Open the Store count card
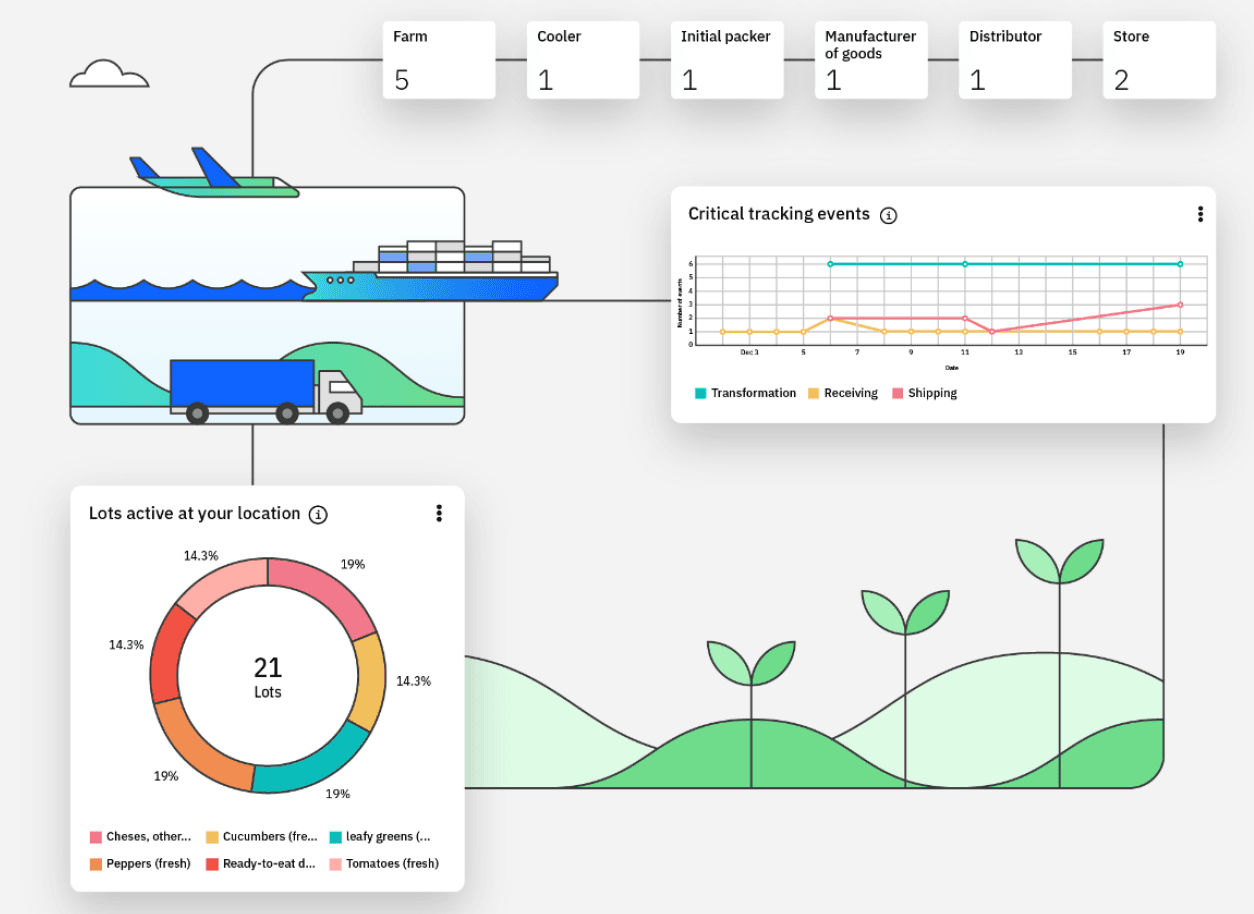This screenshot has width=1254, height=914. [1159, 60]
